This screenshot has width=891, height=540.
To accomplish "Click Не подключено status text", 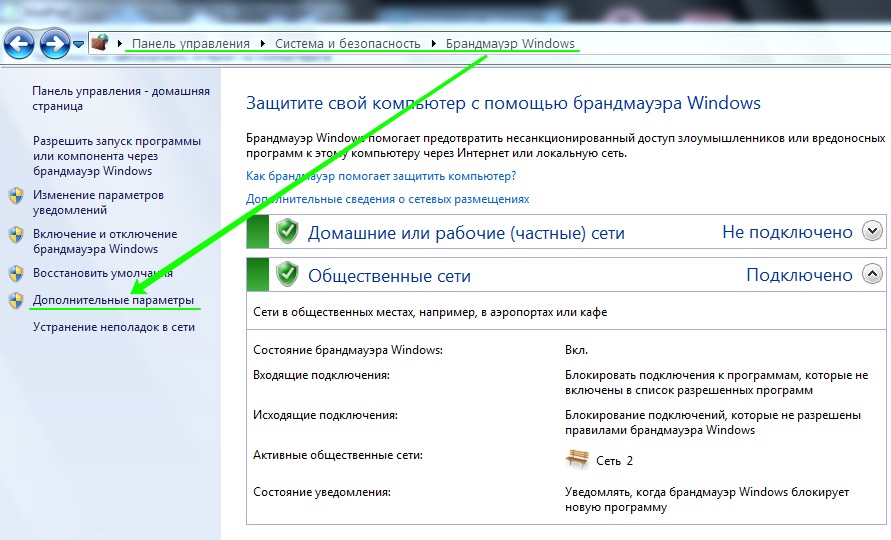I will click(x=788, y=232).
